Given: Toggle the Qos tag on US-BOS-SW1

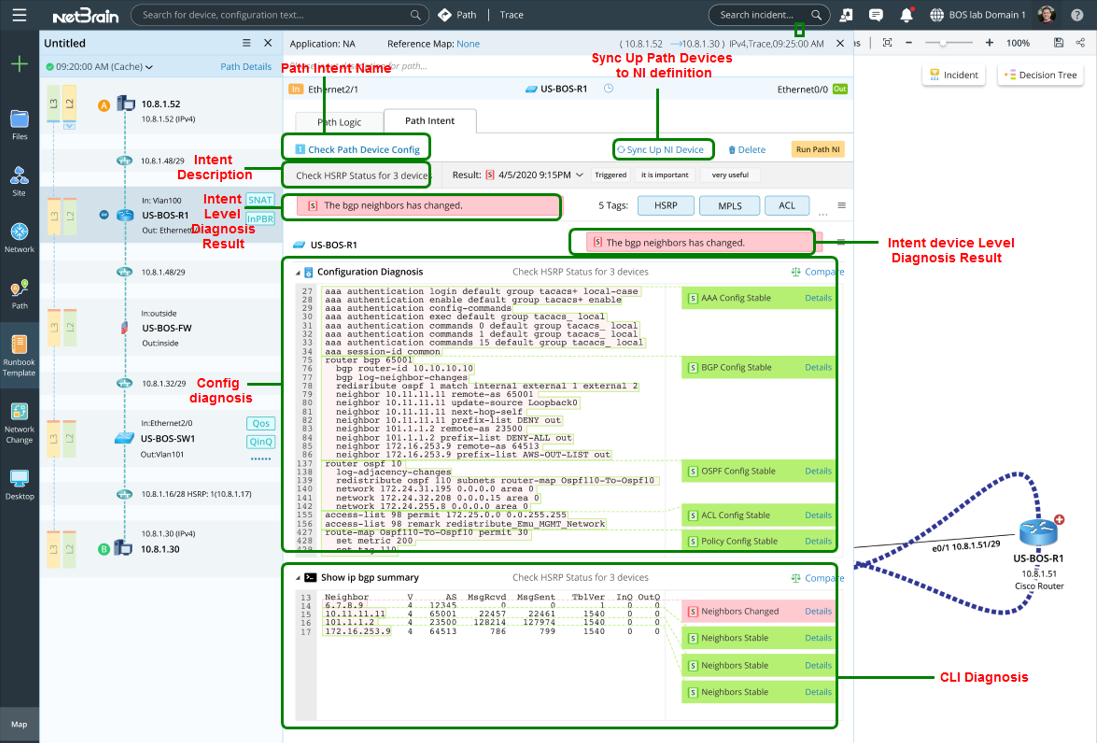Looking at the screenshot, I should 260,424.
